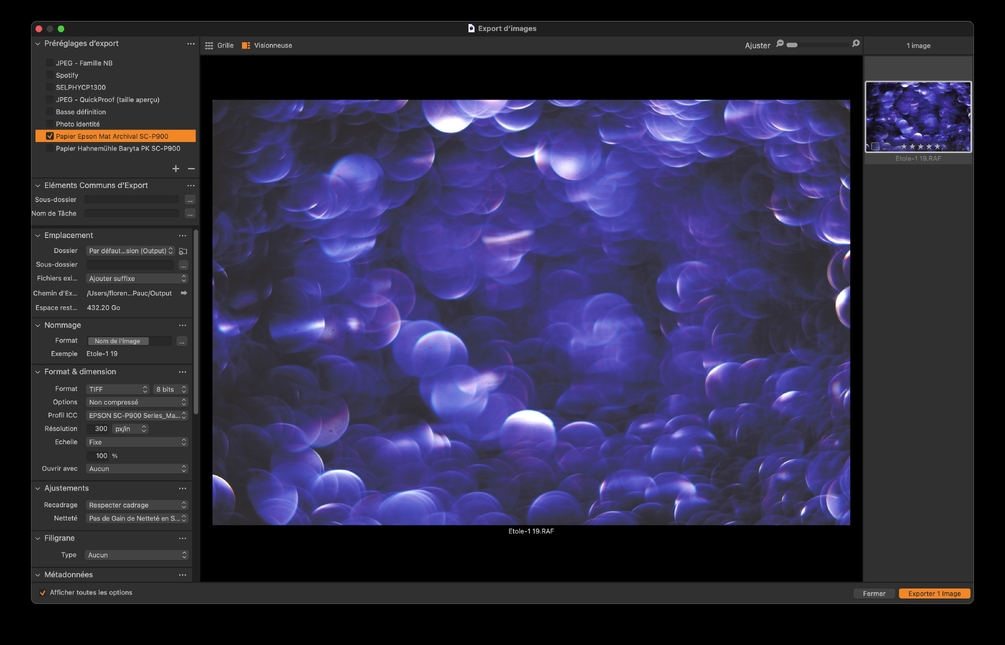Select the Etole-1 19.RAF thumbnail
The width and height of the screenshot is (1005, 645).
click(918, 117)
